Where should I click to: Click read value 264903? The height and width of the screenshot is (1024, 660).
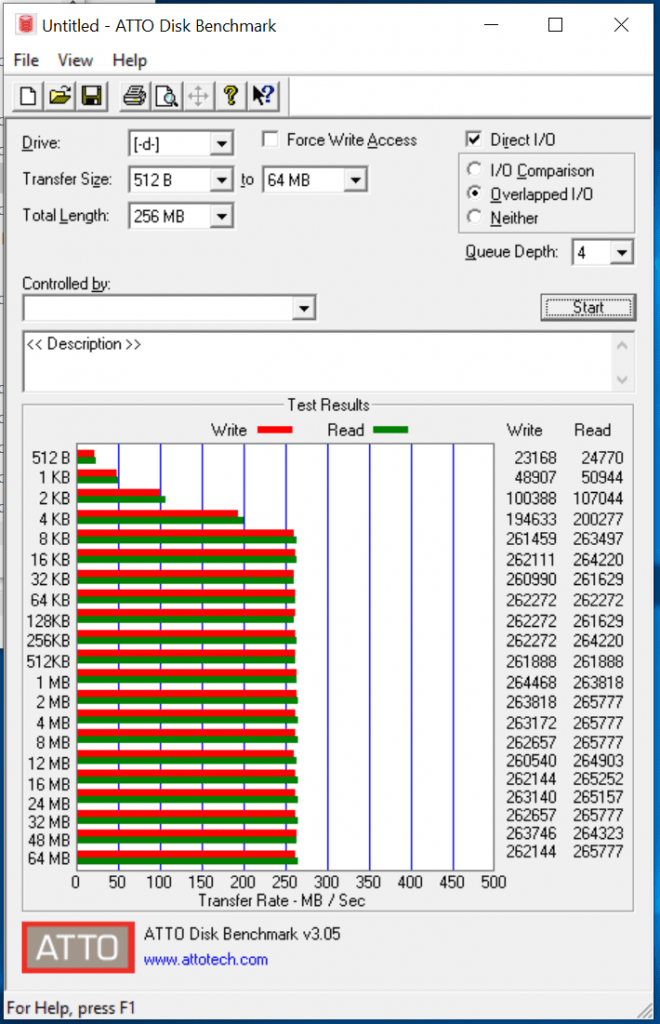(x=599, y=761)
